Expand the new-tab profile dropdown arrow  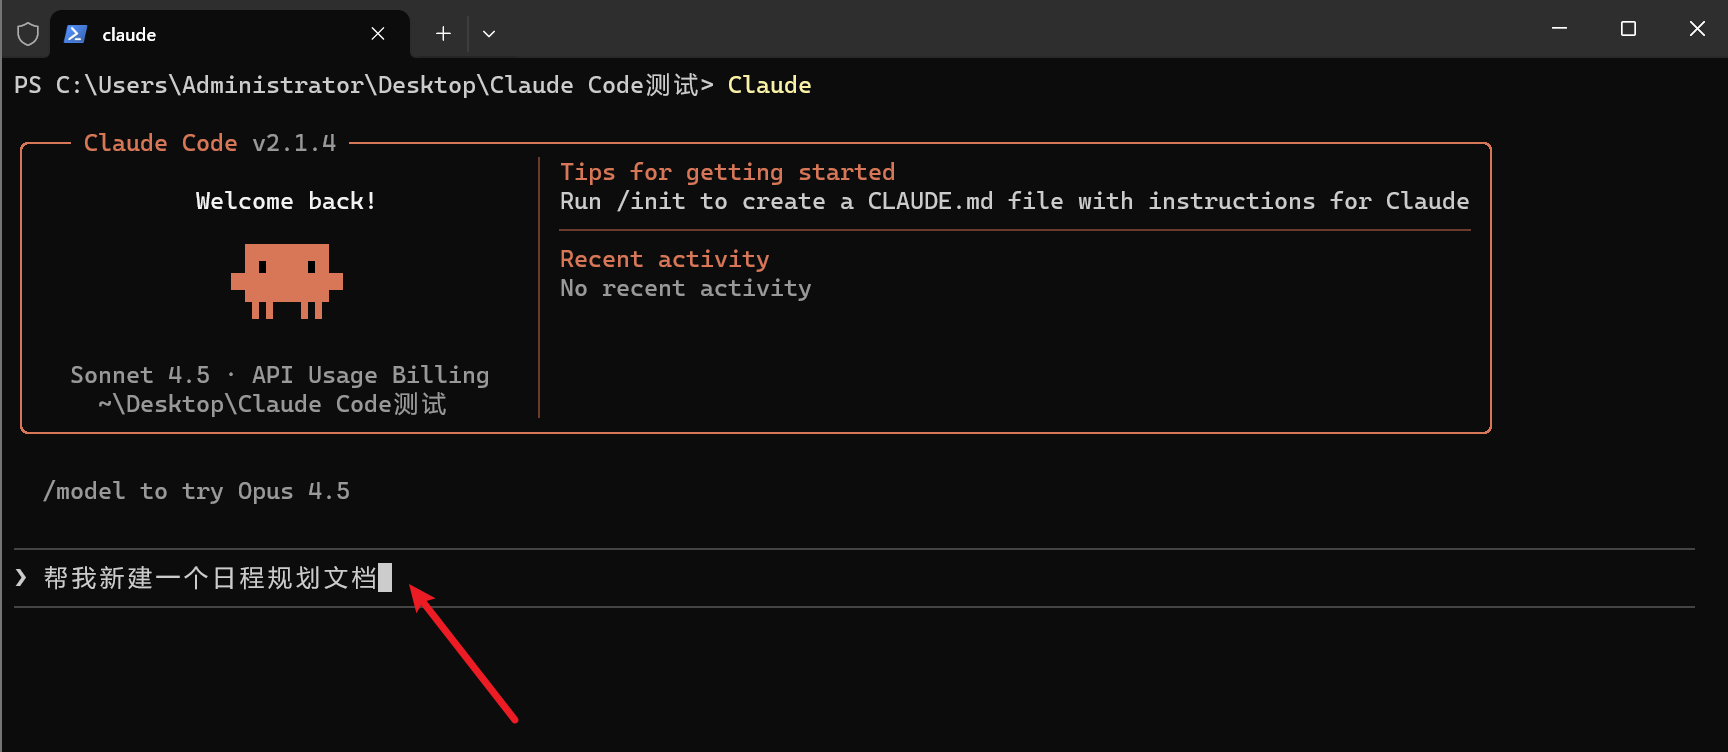pyautogui.click(x=489, y=34)
